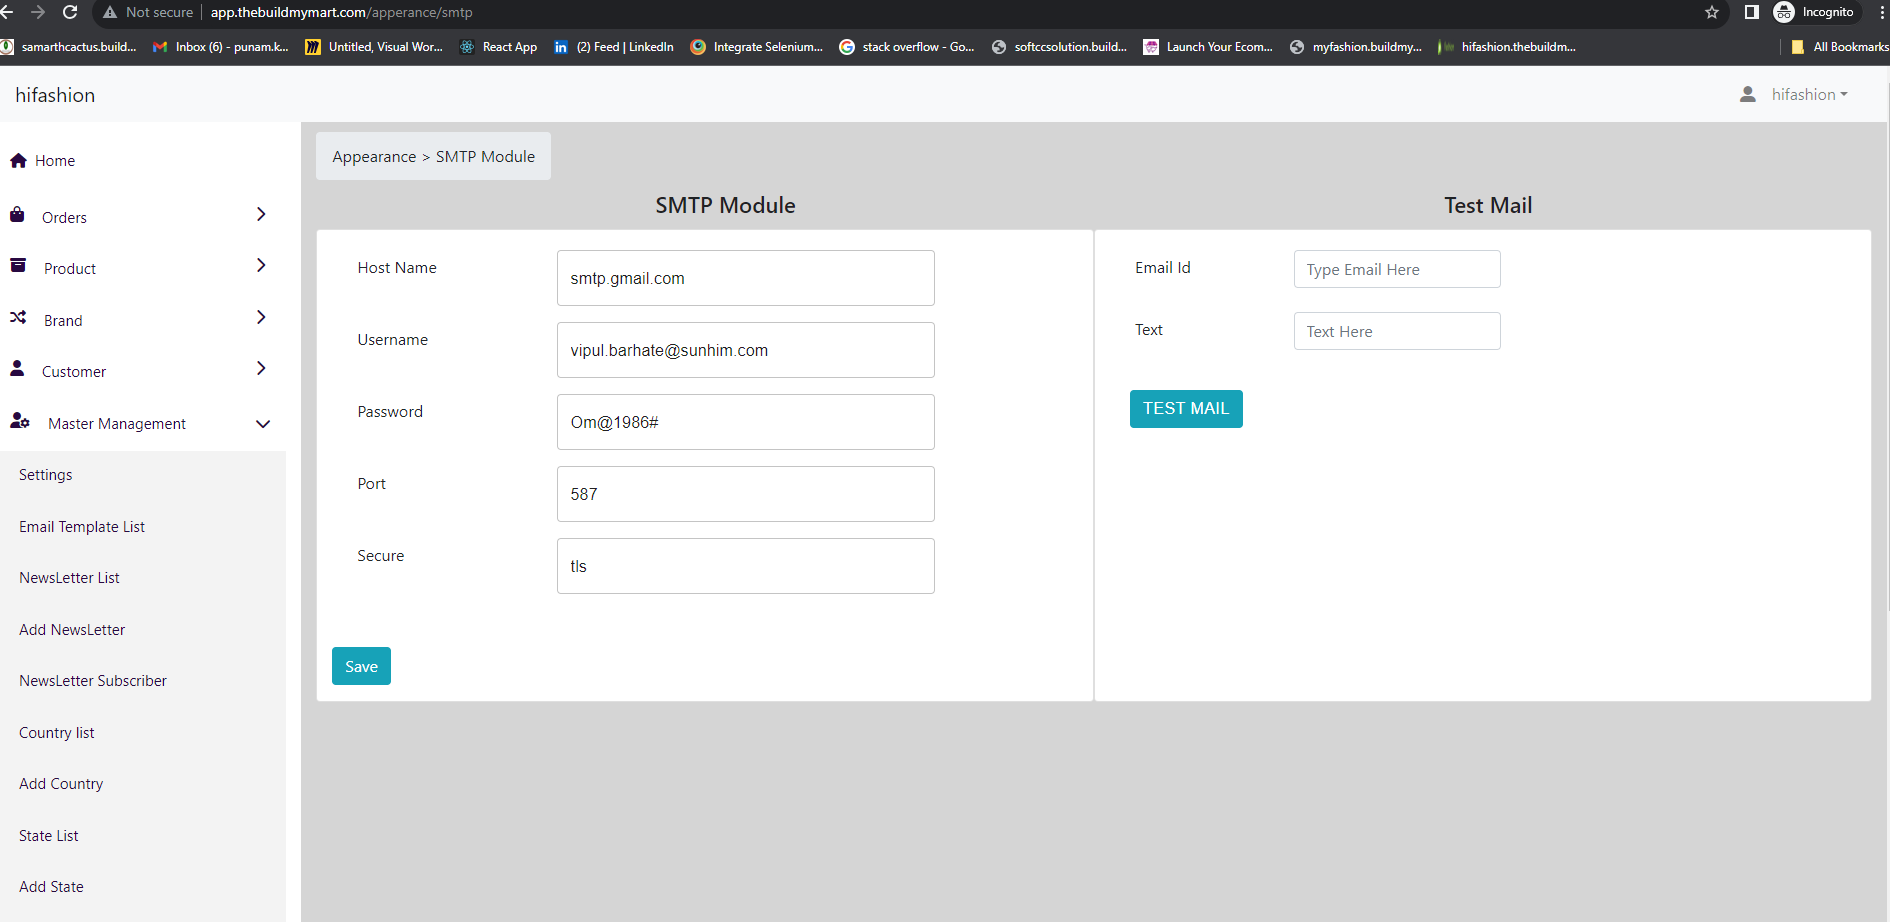Expand the Brand submenu chevron

[261, 317]
